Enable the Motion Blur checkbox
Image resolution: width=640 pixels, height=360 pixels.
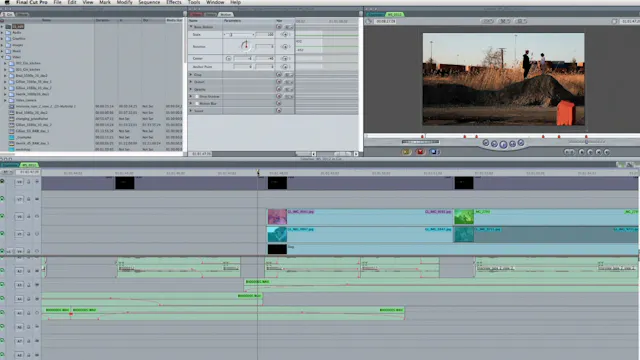[197, 104]
